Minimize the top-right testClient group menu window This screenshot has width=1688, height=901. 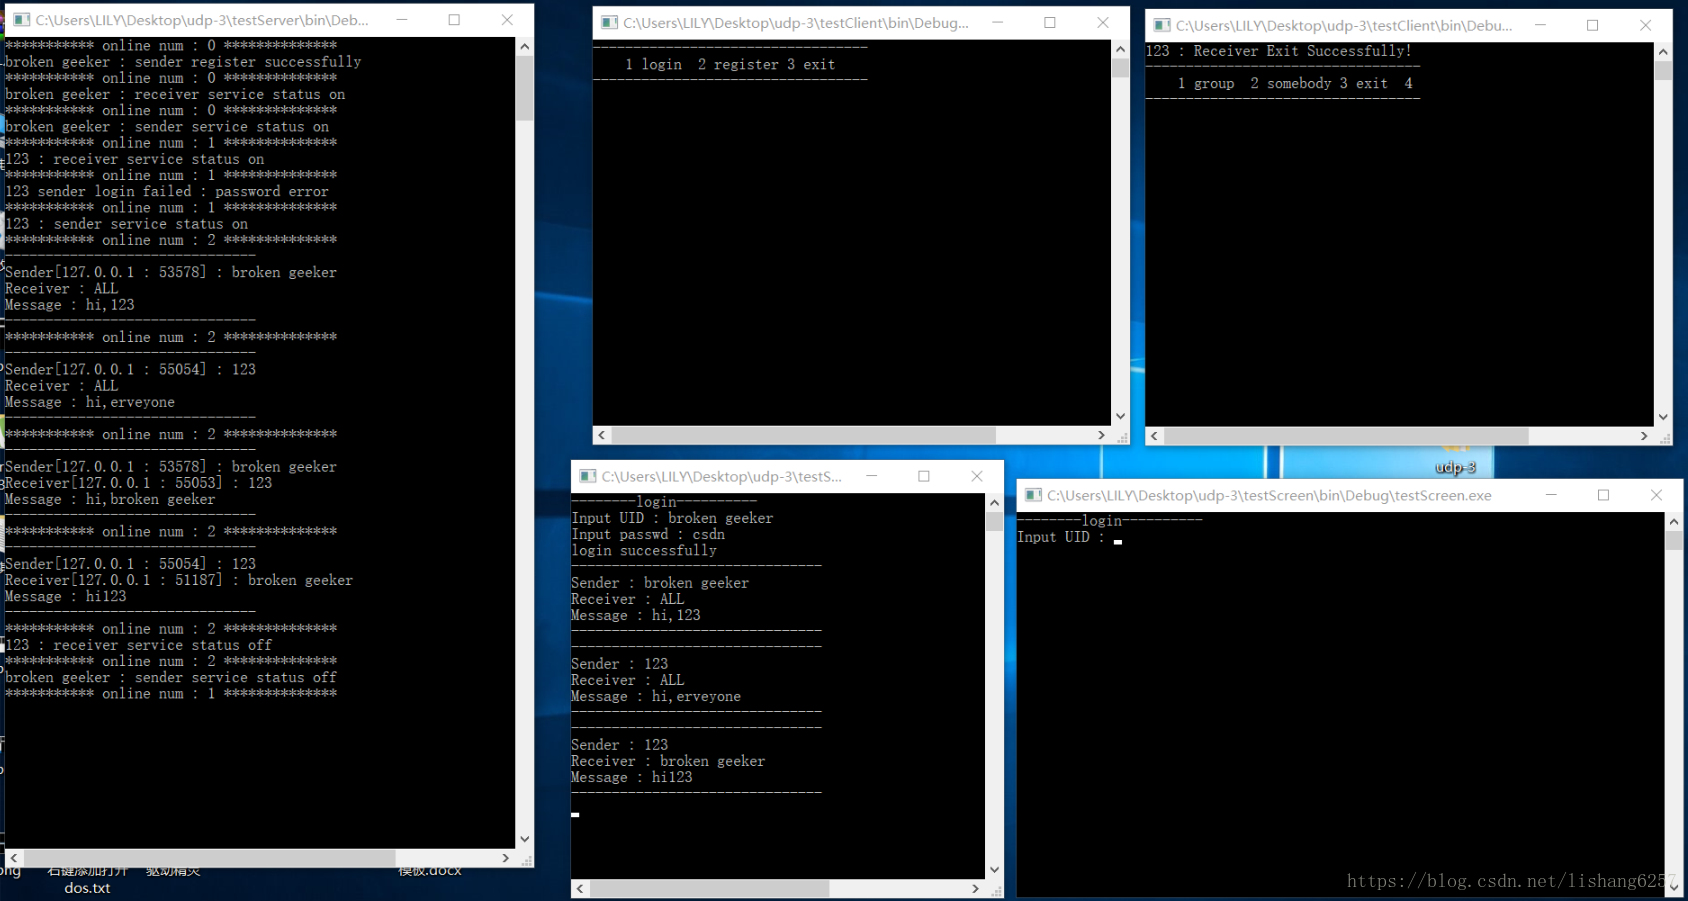[1540, 26]
